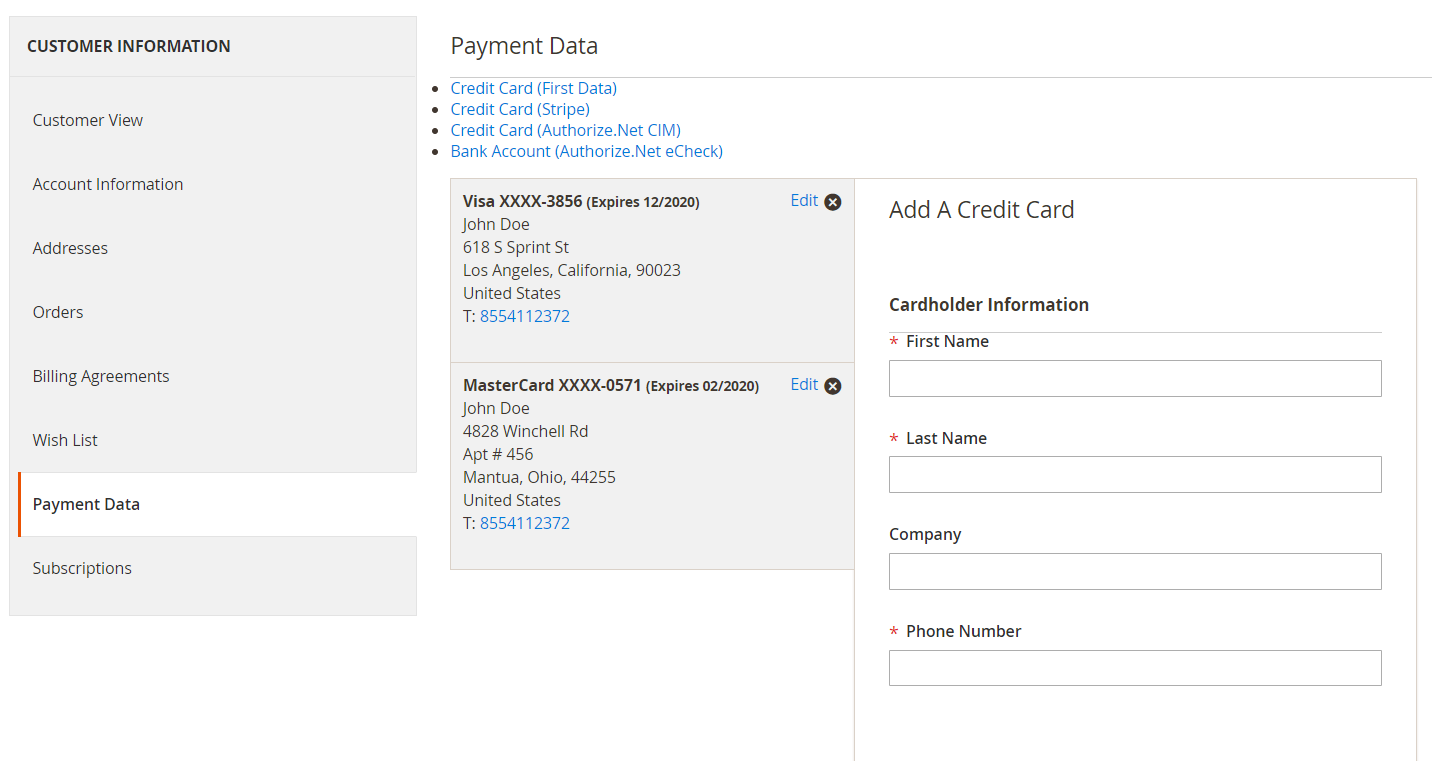Image resolution: width=1432 pixels, height=761 pixels.
Task: Open Credit Card (First Data) link
Action: 533,88
